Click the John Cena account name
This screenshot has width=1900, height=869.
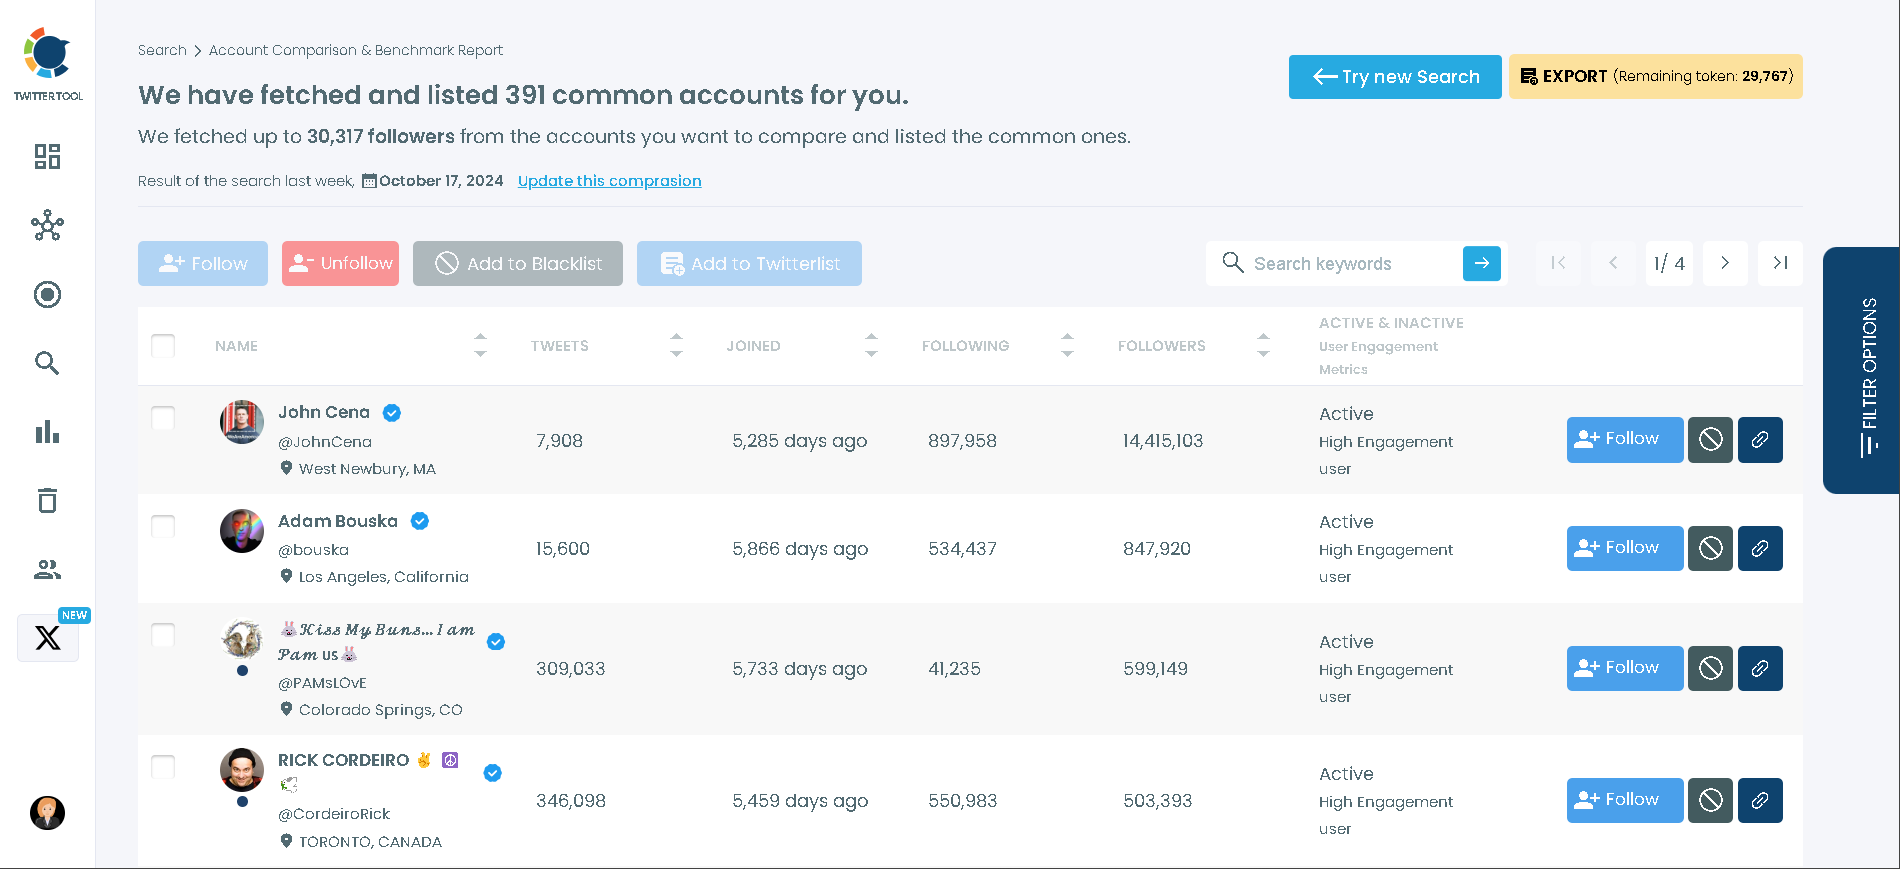coord(324,412)
